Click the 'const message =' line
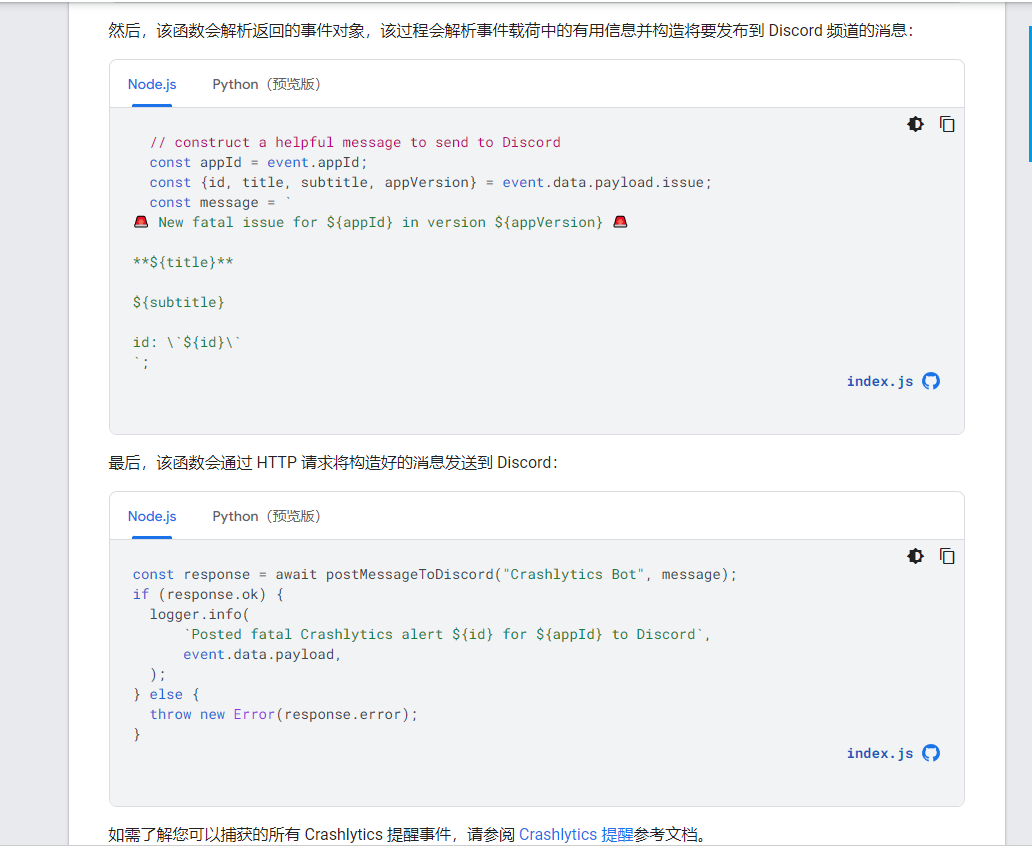The image size is (1032, 854). click(x=220, y=203)
